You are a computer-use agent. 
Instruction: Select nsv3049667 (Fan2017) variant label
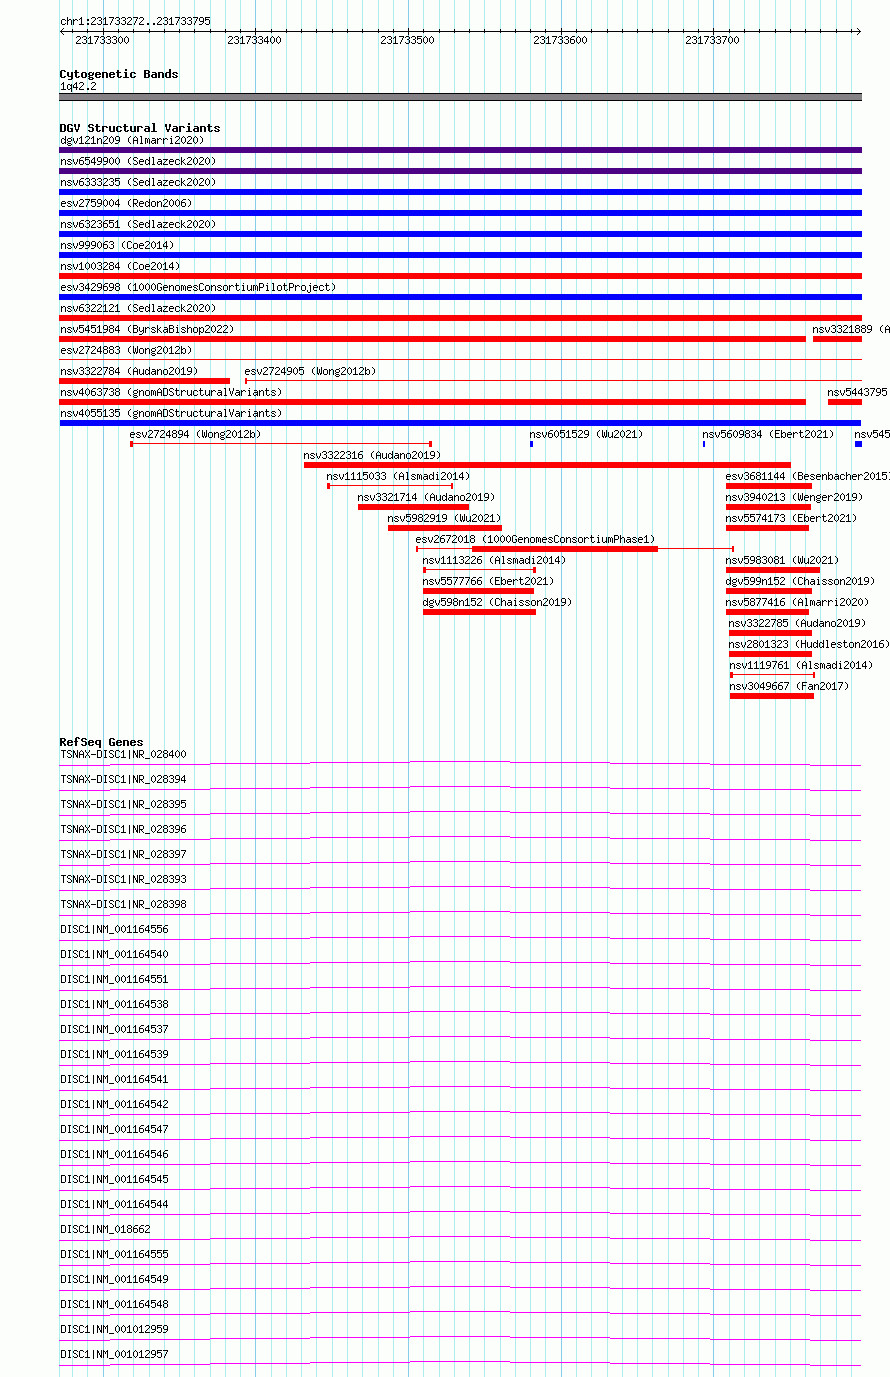(788, 686)
